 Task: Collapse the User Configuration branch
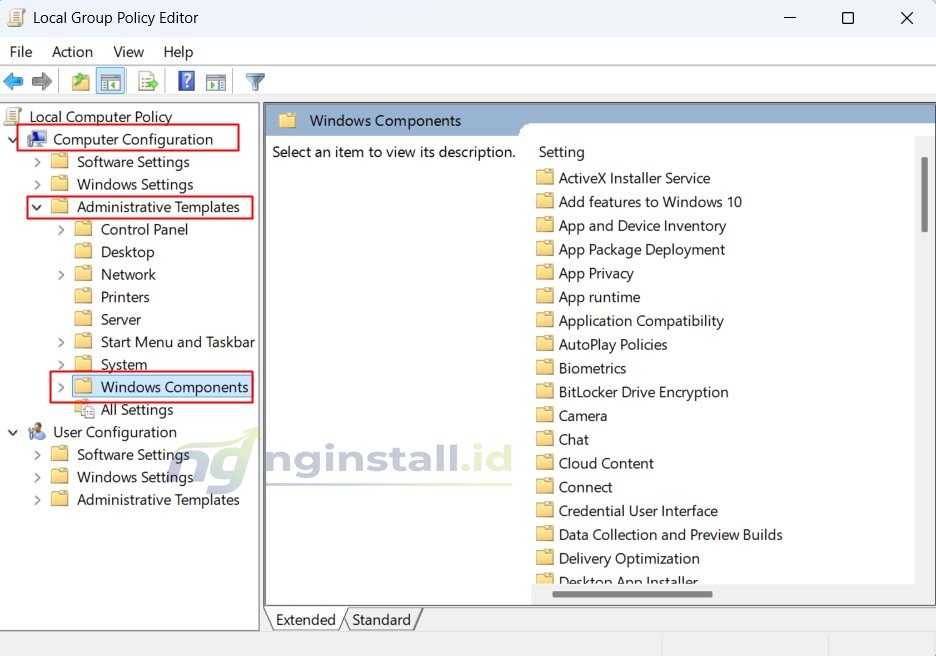point(13,431)
